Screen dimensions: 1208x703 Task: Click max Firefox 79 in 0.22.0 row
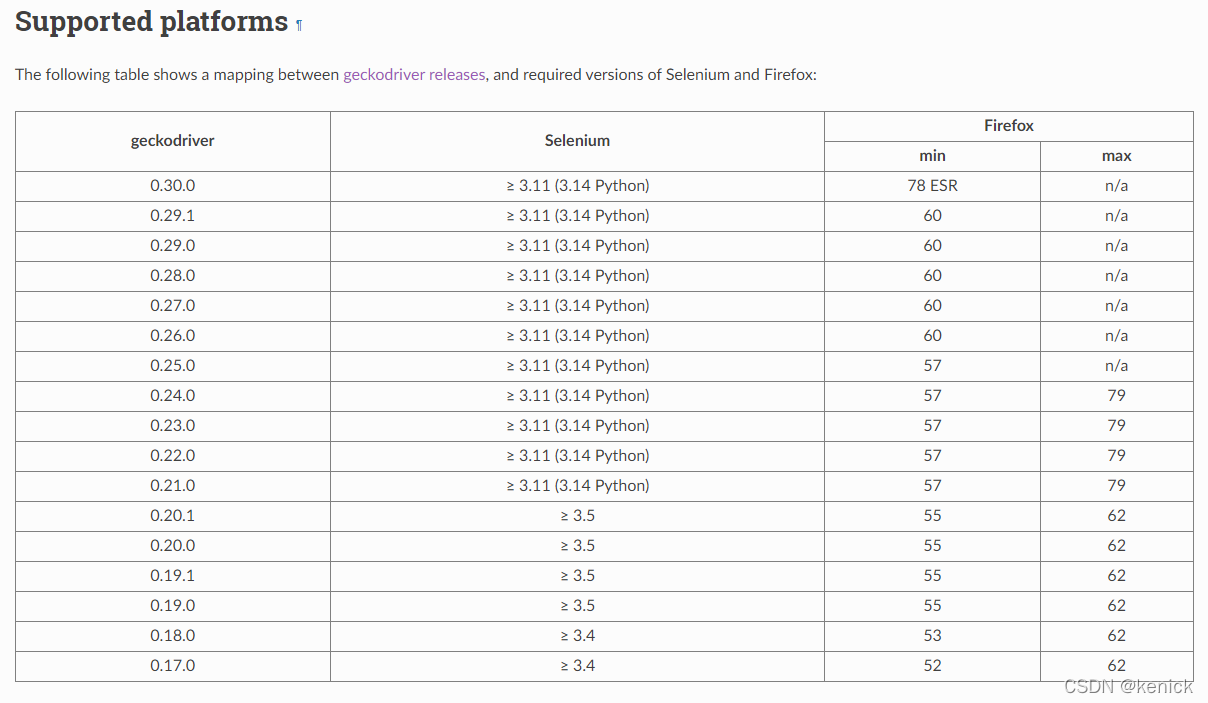[1117, 456]
